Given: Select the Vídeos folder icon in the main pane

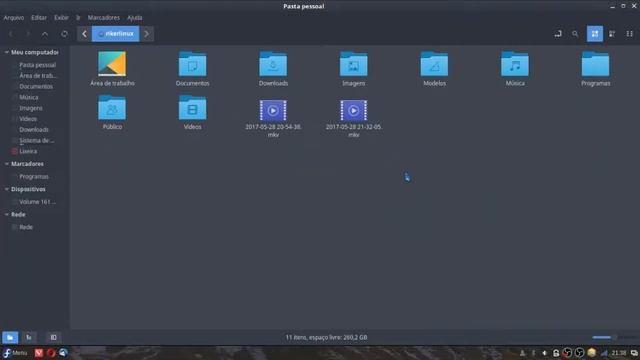Looking at the screenshot, I should [193, 108].
